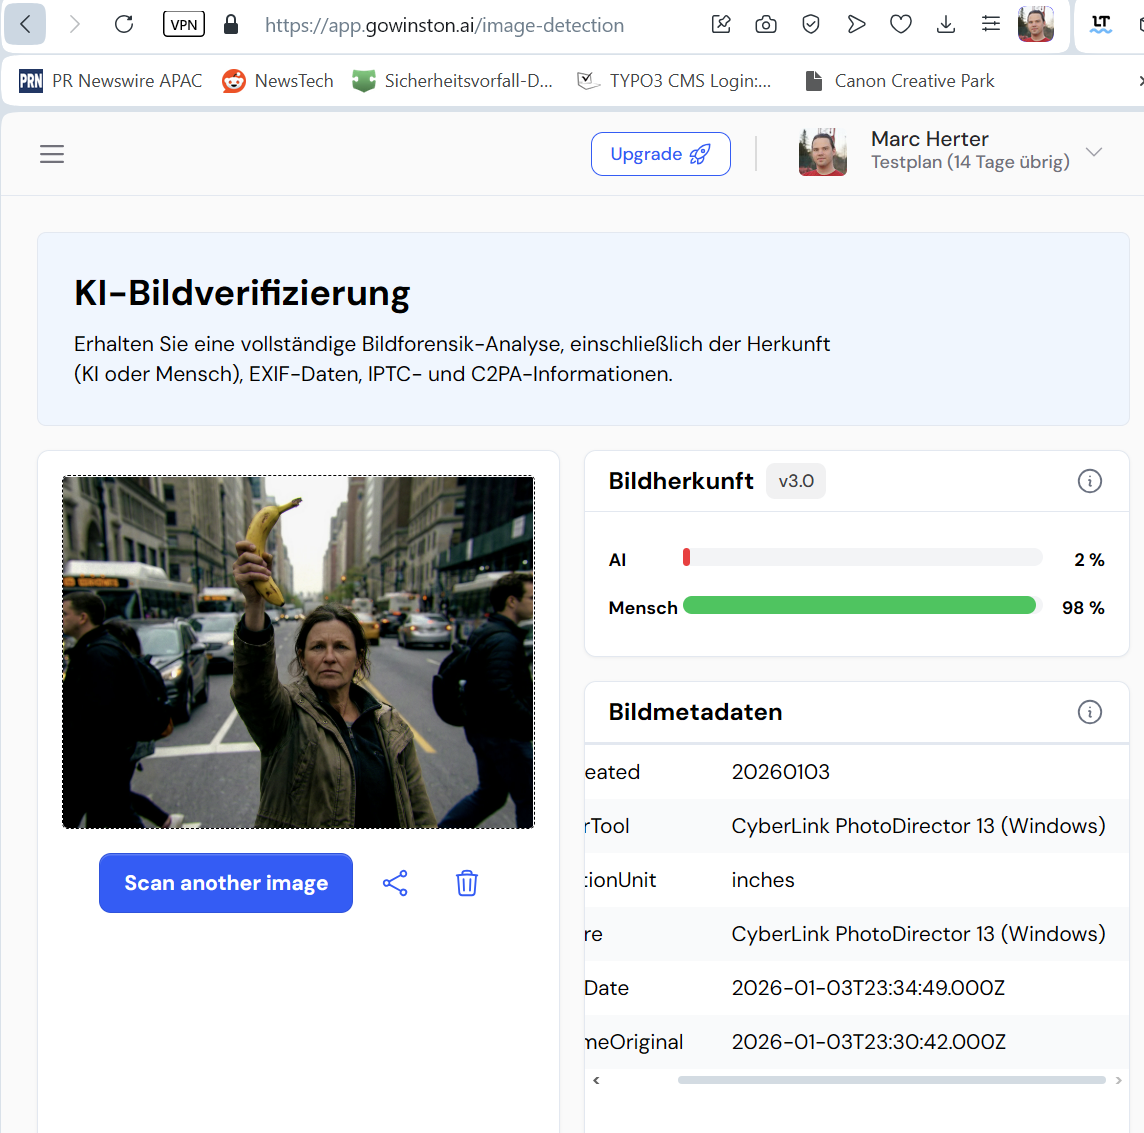Open the browser easy setup menu icon
The width and height of the screenshot is (1144, 1133).
tap(991, 25)
